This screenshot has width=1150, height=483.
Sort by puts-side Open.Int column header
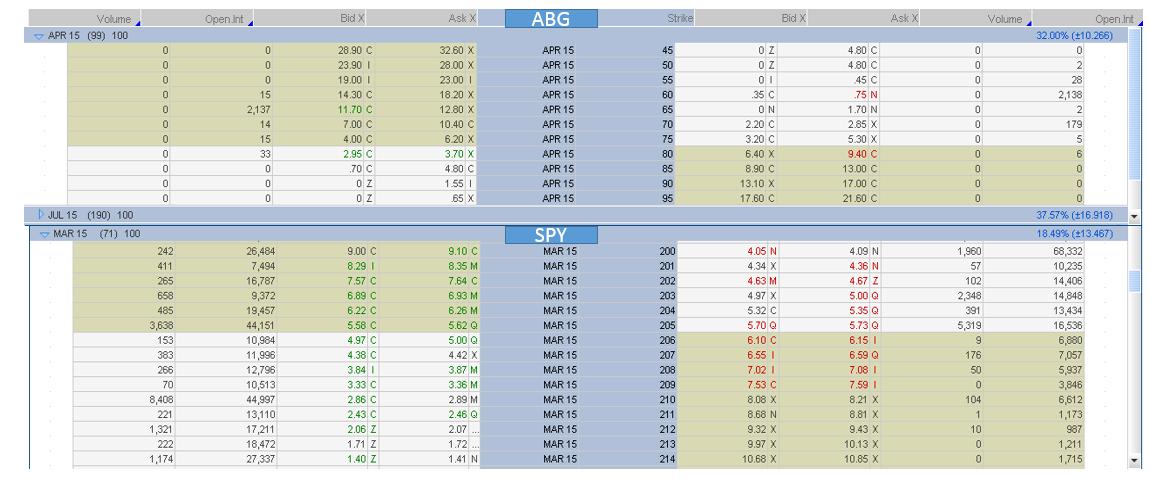(1114, 19)
